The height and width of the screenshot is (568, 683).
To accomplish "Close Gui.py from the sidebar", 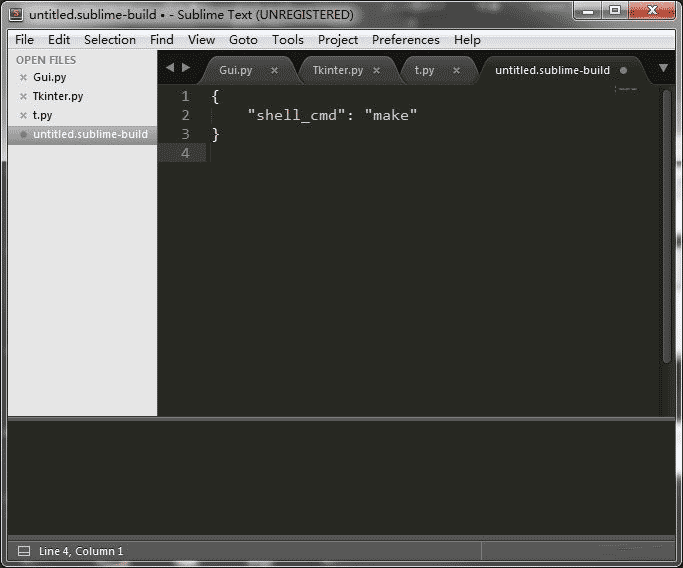I will point(24,78).
